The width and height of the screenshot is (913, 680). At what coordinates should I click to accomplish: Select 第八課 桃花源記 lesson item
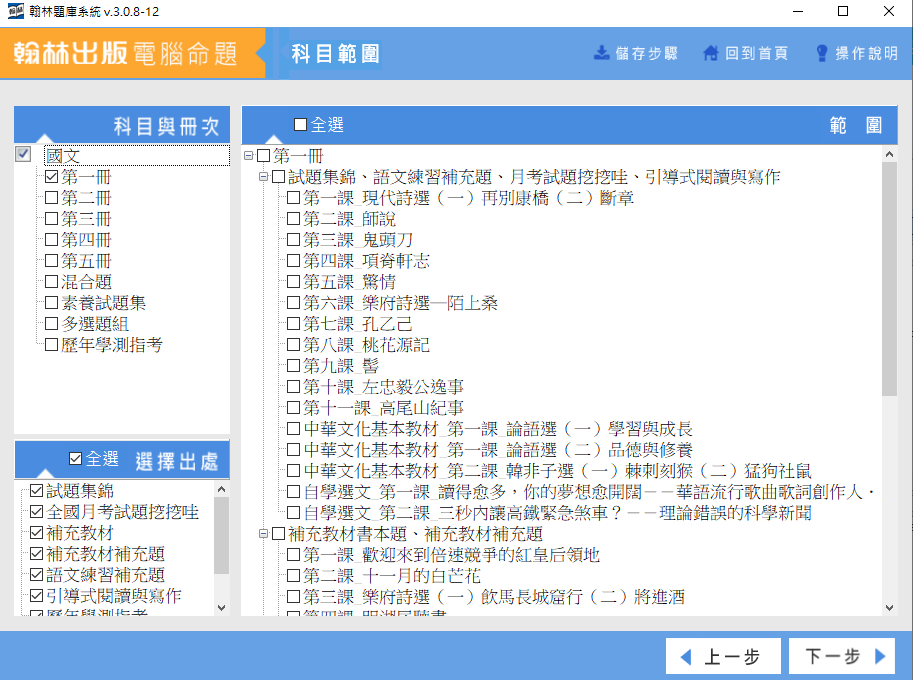[x=366, y=345]
